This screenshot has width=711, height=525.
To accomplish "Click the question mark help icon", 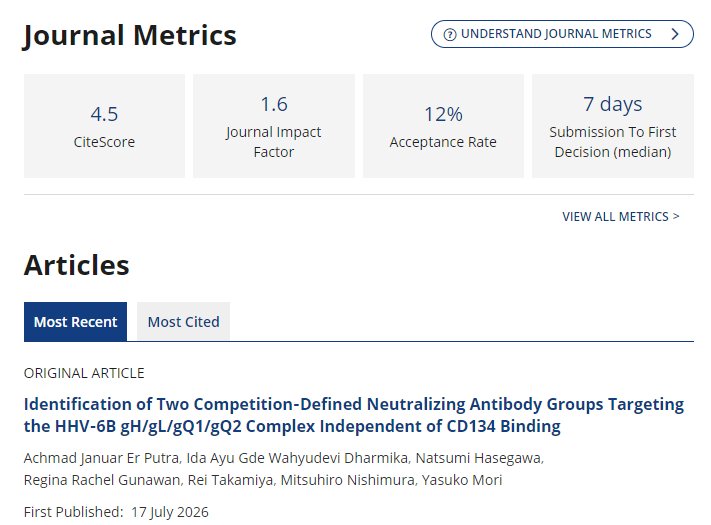I will (x=449, y=34).
